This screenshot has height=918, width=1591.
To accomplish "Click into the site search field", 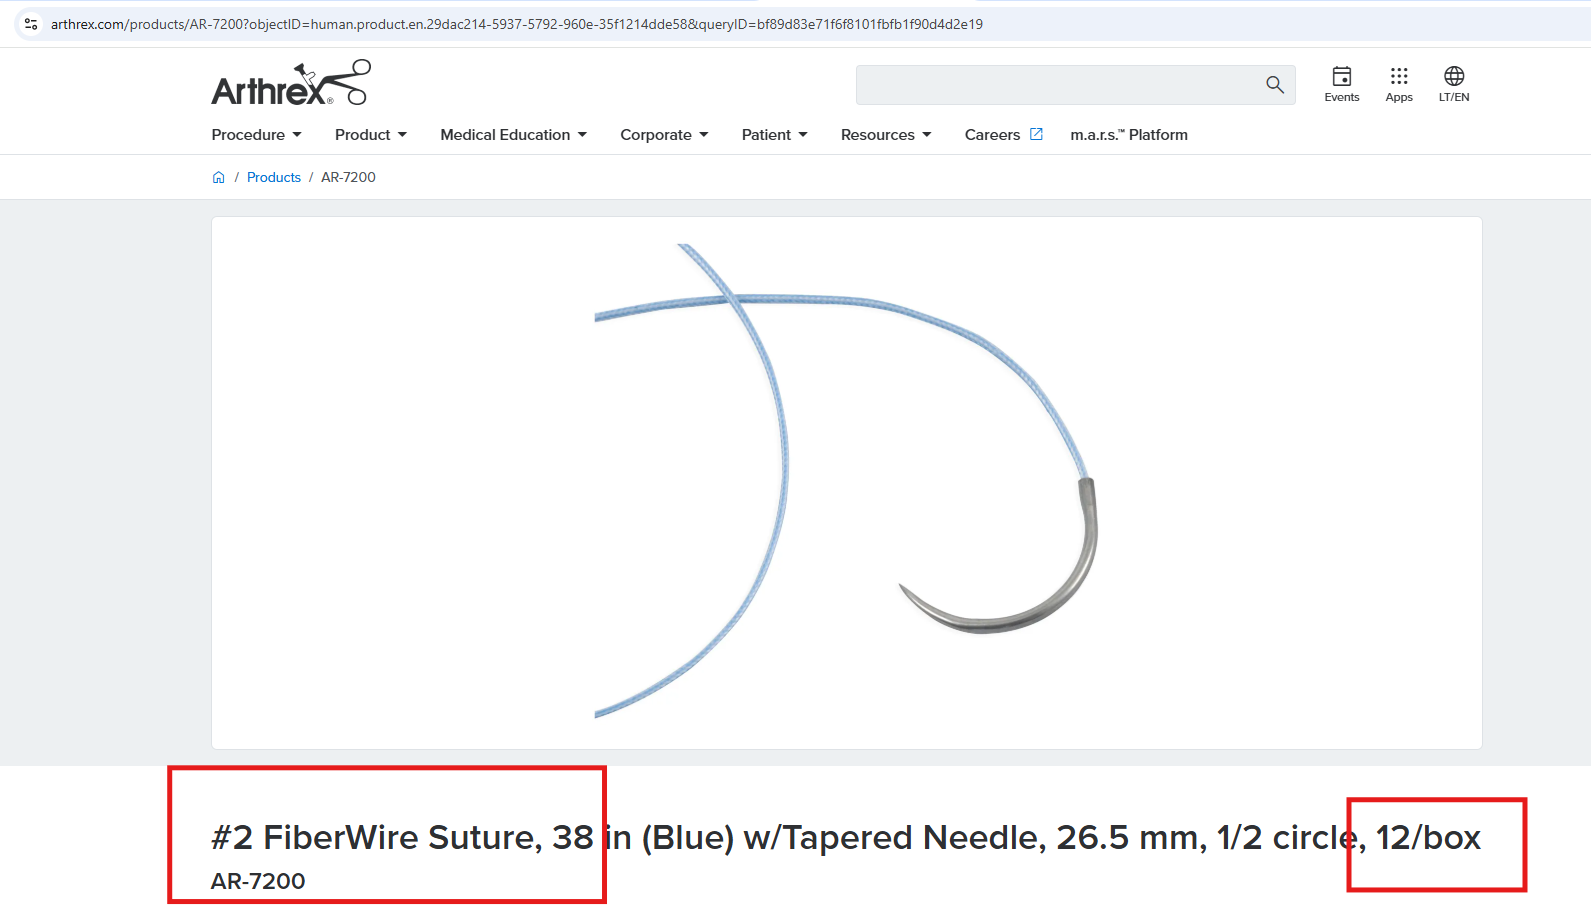I will tap(1055, 85).
